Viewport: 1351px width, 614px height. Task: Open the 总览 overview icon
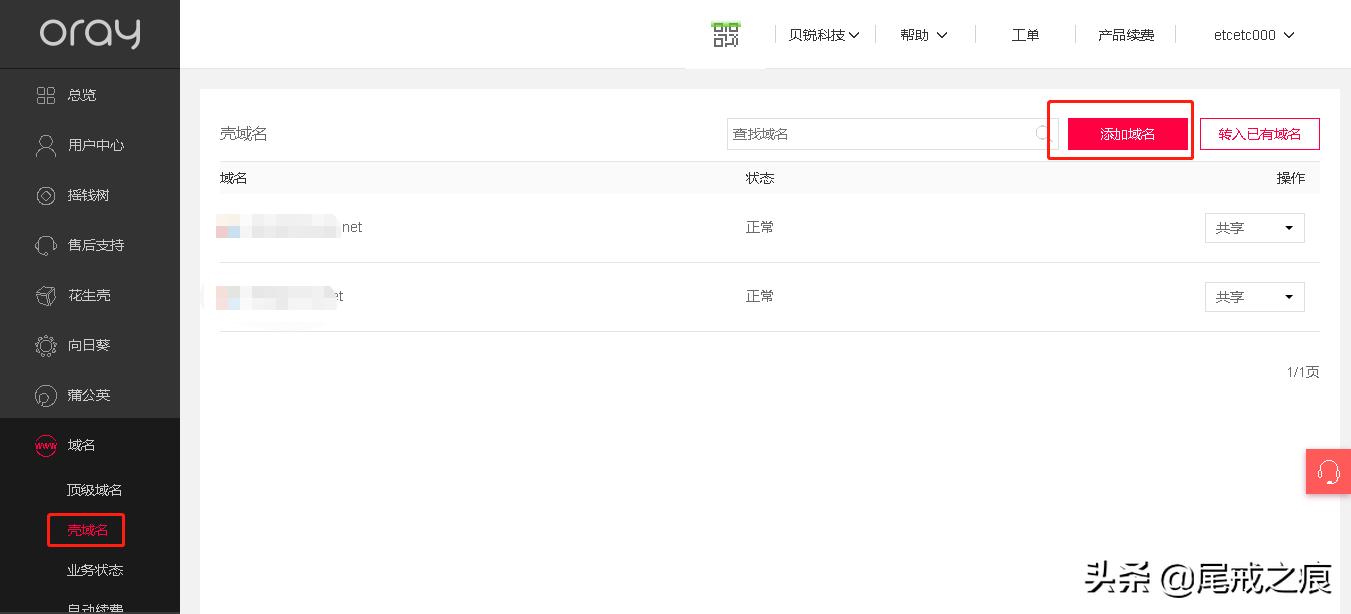(46, 95)
